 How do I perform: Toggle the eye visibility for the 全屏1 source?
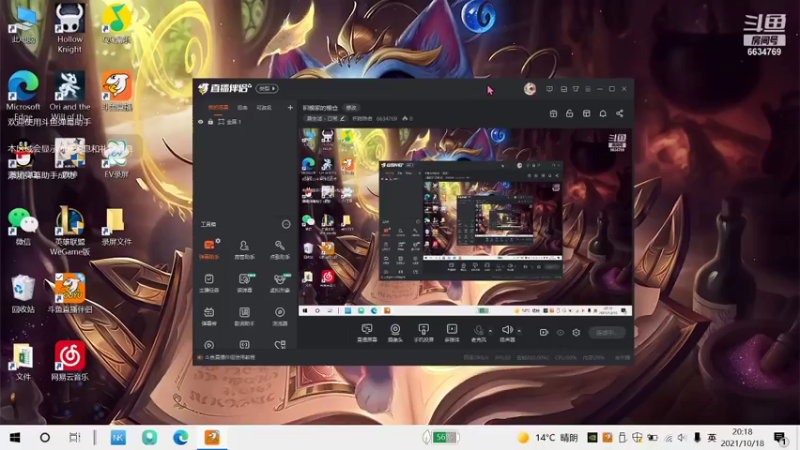tap(201, 122)
